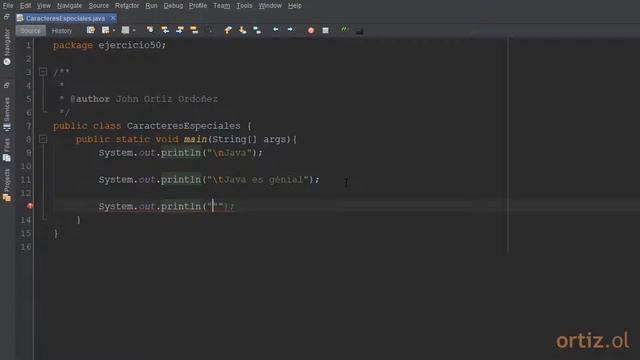Open the minimized Projects panel

pyautogui.click(x=7, y=185)
